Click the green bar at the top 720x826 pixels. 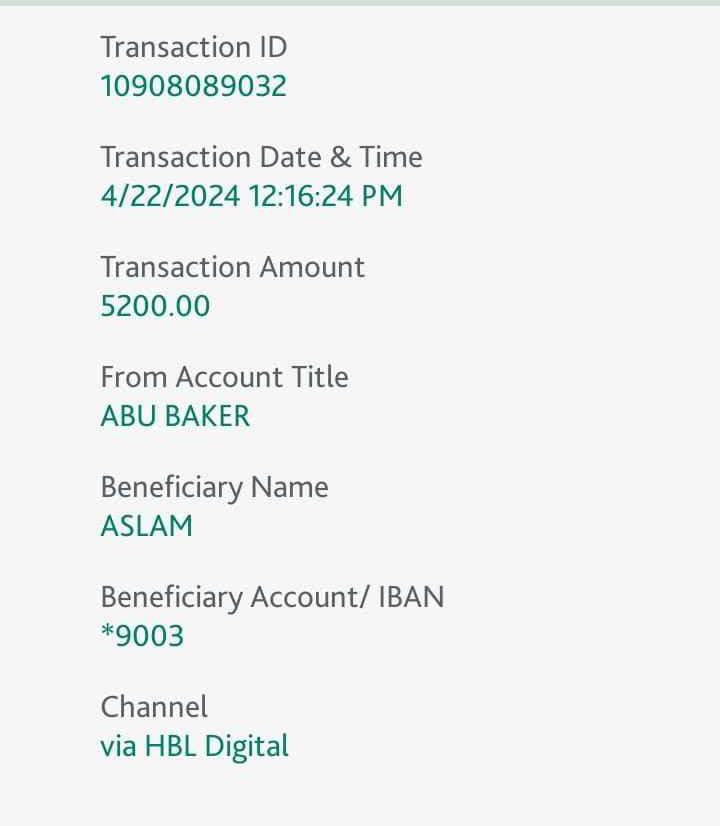click(x=360, y=3)
